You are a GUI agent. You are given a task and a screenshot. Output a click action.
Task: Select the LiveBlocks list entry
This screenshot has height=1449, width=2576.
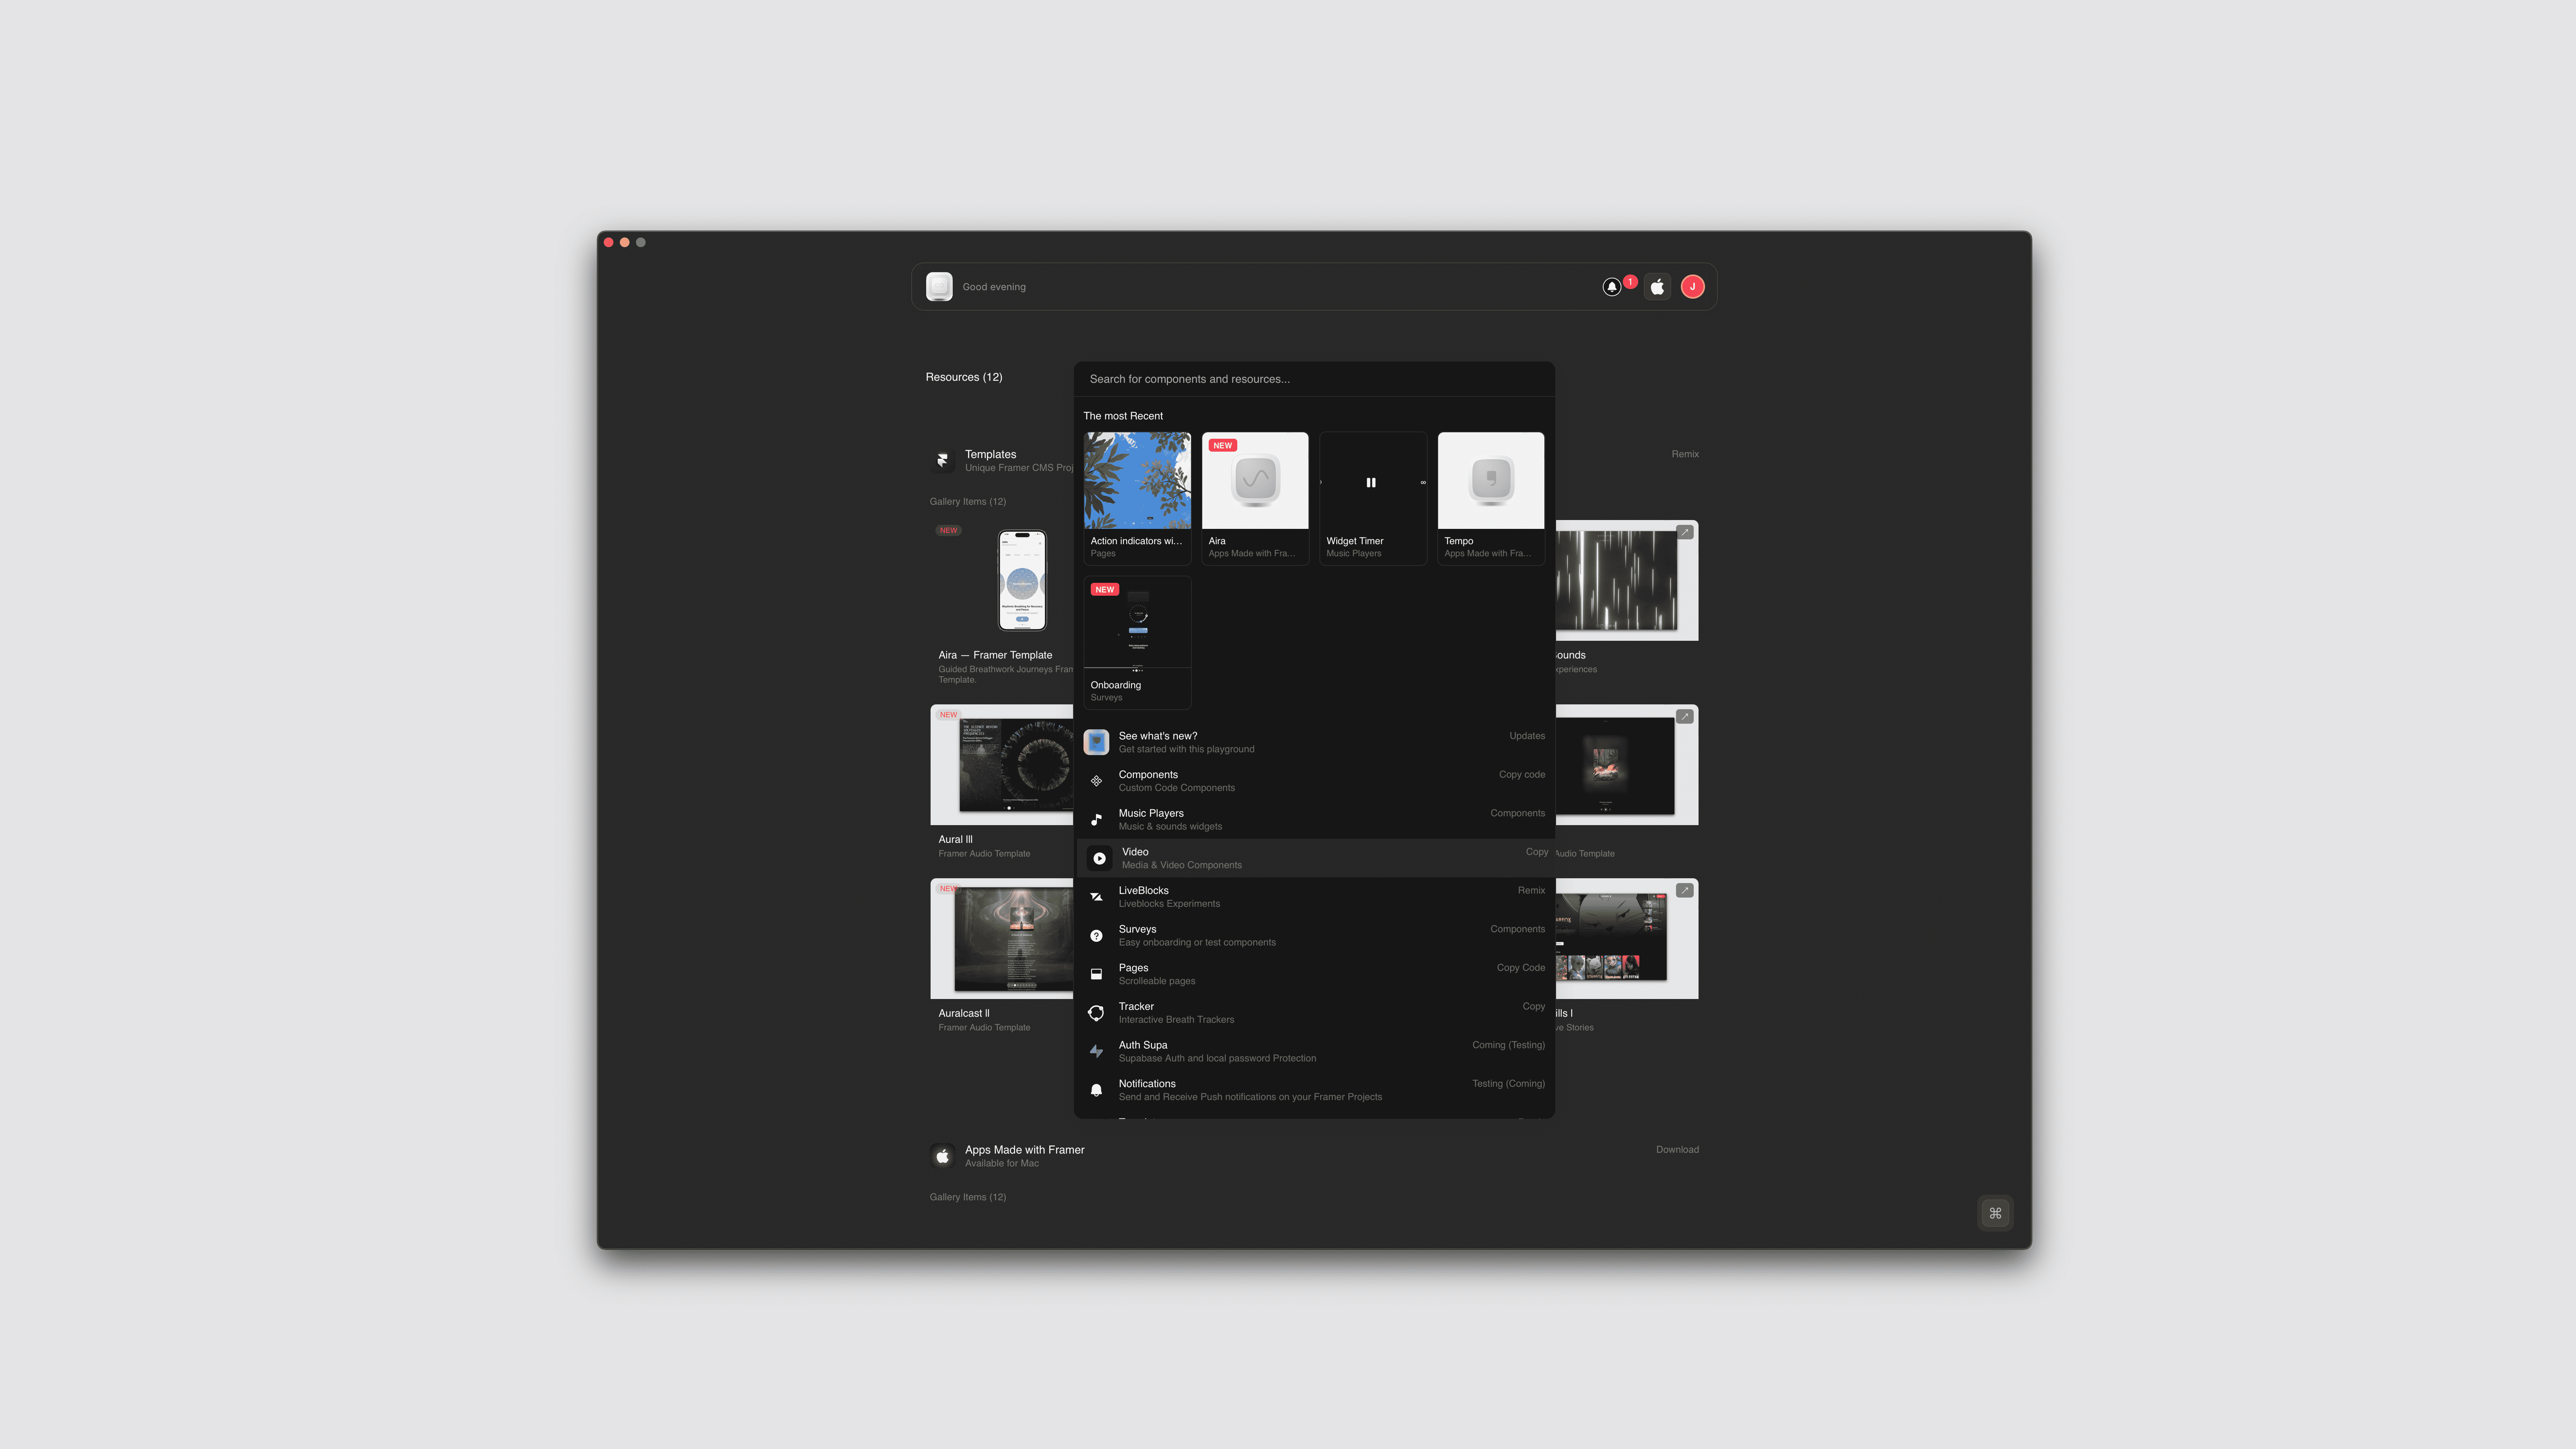pyautogui.click(x=1313, y=897)
